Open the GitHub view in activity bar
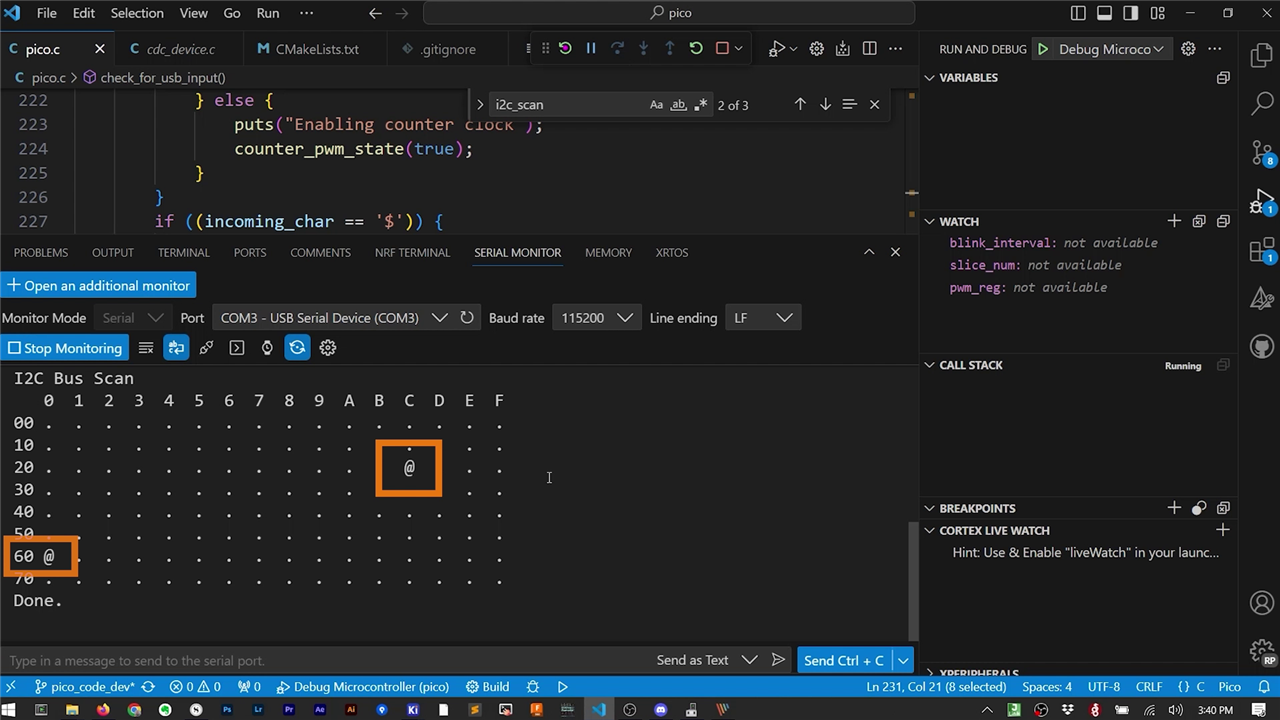 point(1262,348)
